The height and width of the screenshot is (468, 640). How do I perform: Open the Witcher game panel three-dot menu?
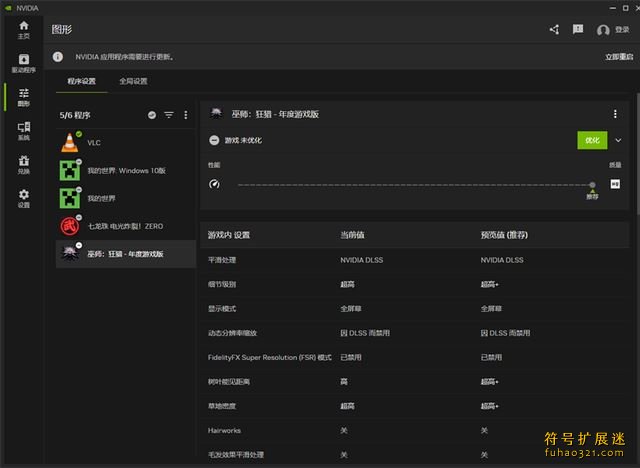(615, 114)
